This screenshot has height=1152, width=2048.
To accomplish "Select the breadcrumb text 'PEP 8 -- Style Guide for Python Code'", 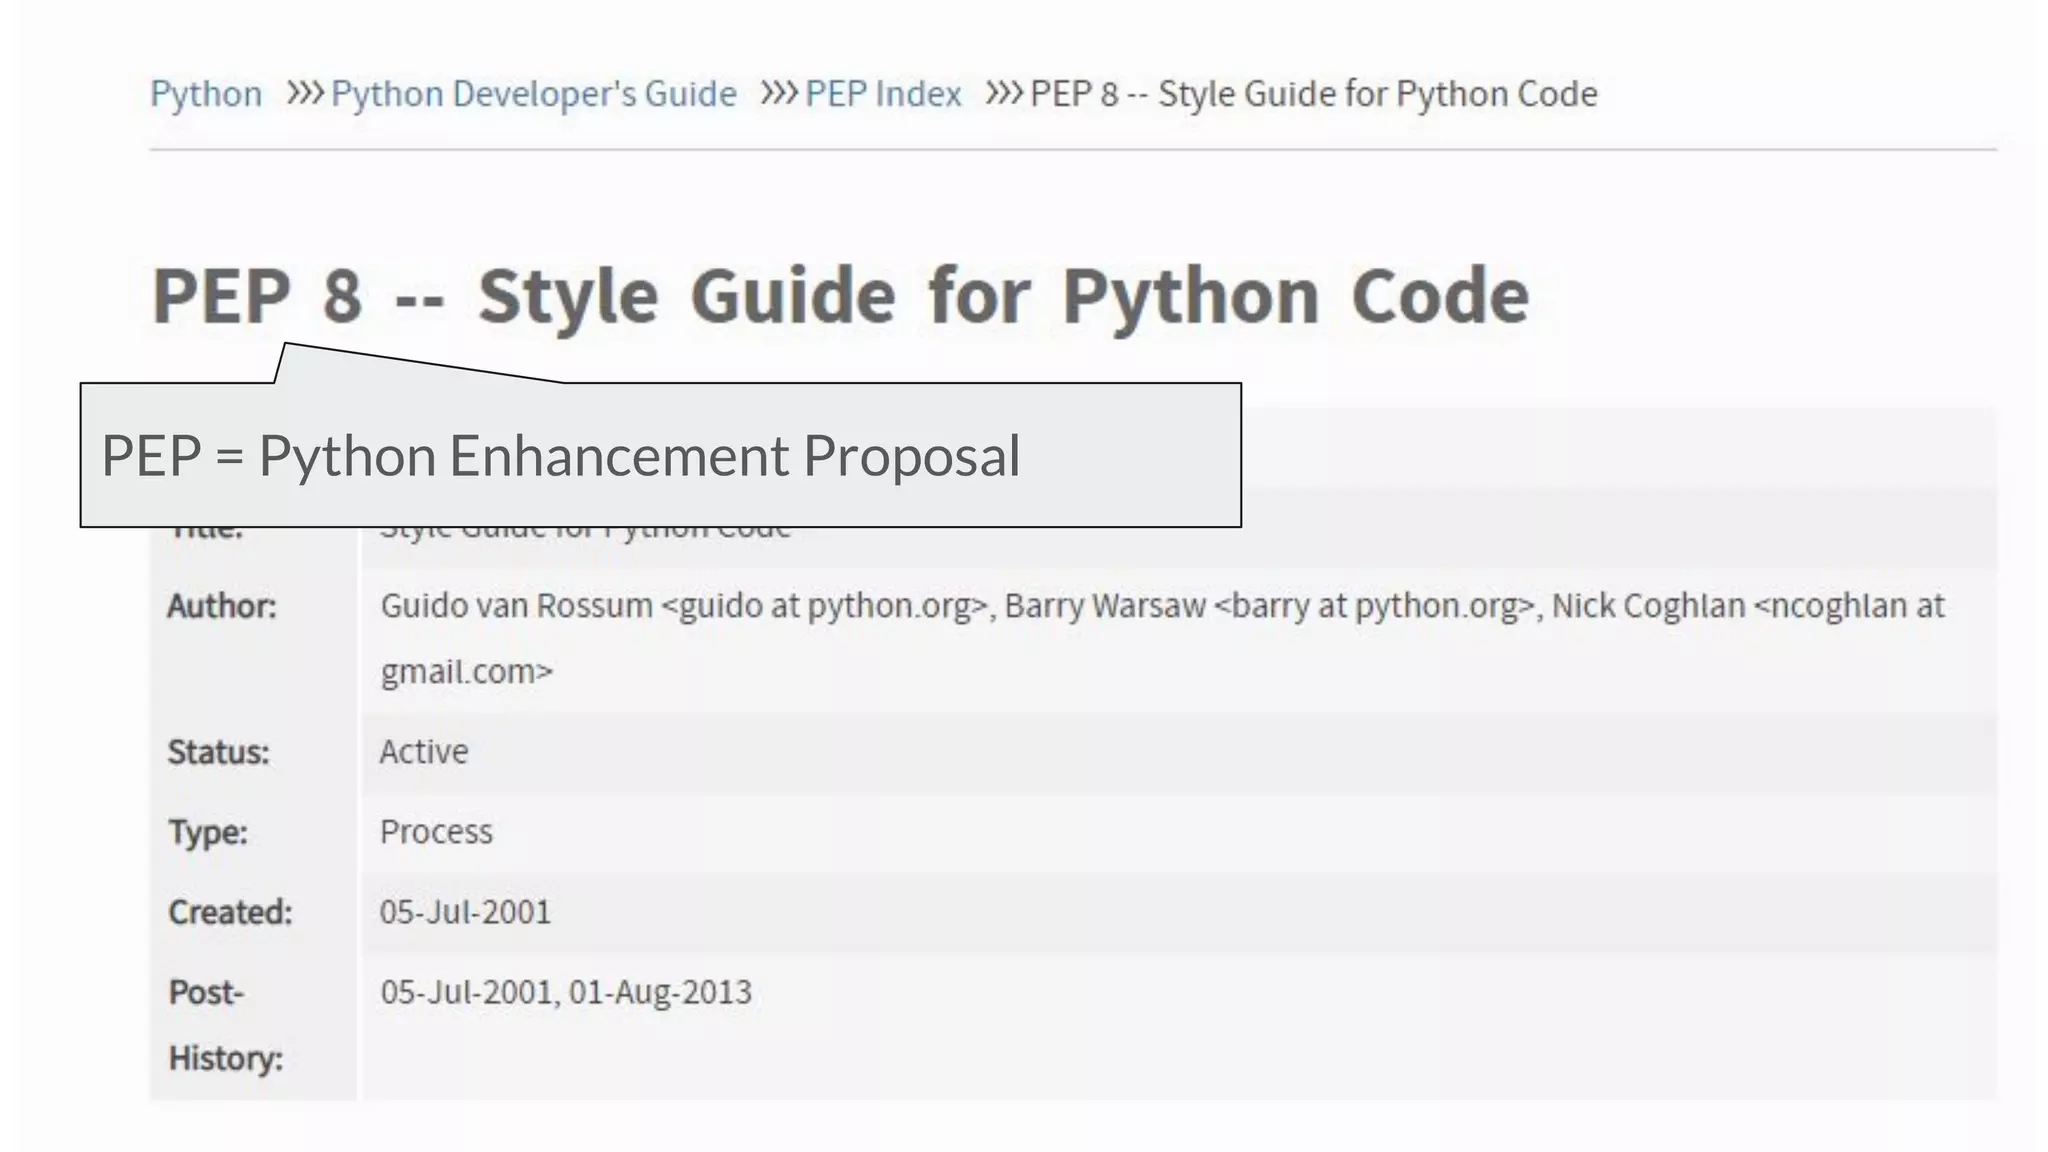I will (1314, 94).
